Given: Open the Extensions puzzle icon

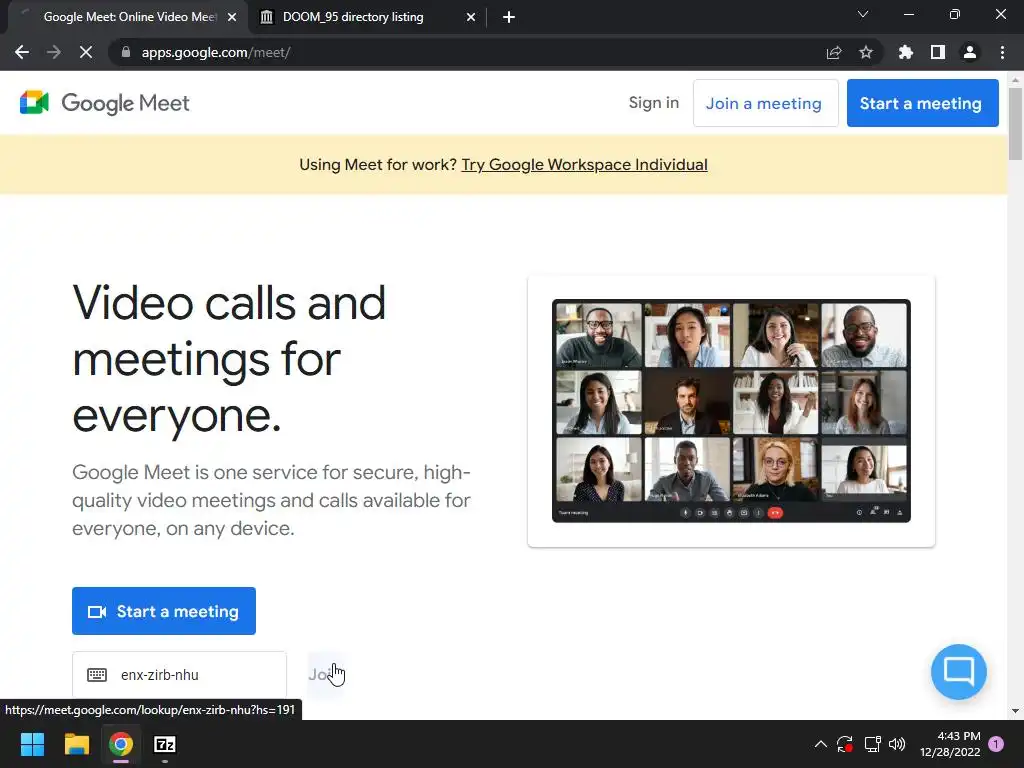Looking at the screenshot, I should (906, 52).
